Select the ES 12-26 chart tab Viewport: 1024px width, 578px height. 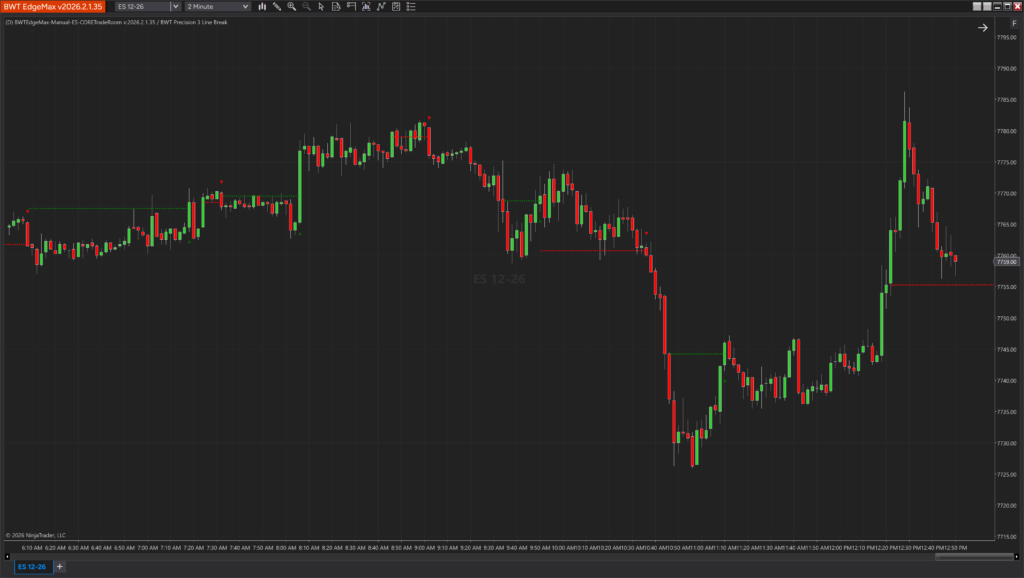coord(33,567)
